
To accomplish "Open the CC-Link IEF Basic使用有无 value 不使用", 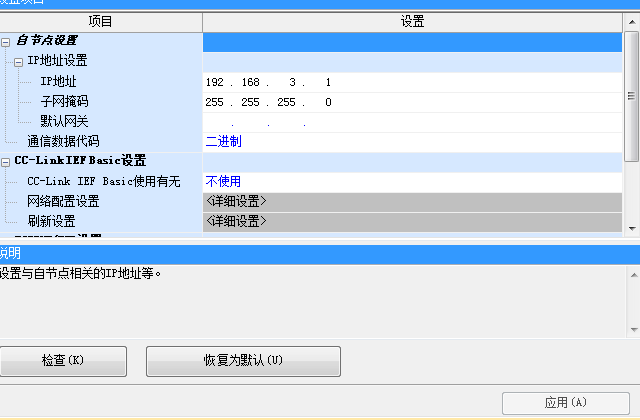I will click(x=410, y=181).
